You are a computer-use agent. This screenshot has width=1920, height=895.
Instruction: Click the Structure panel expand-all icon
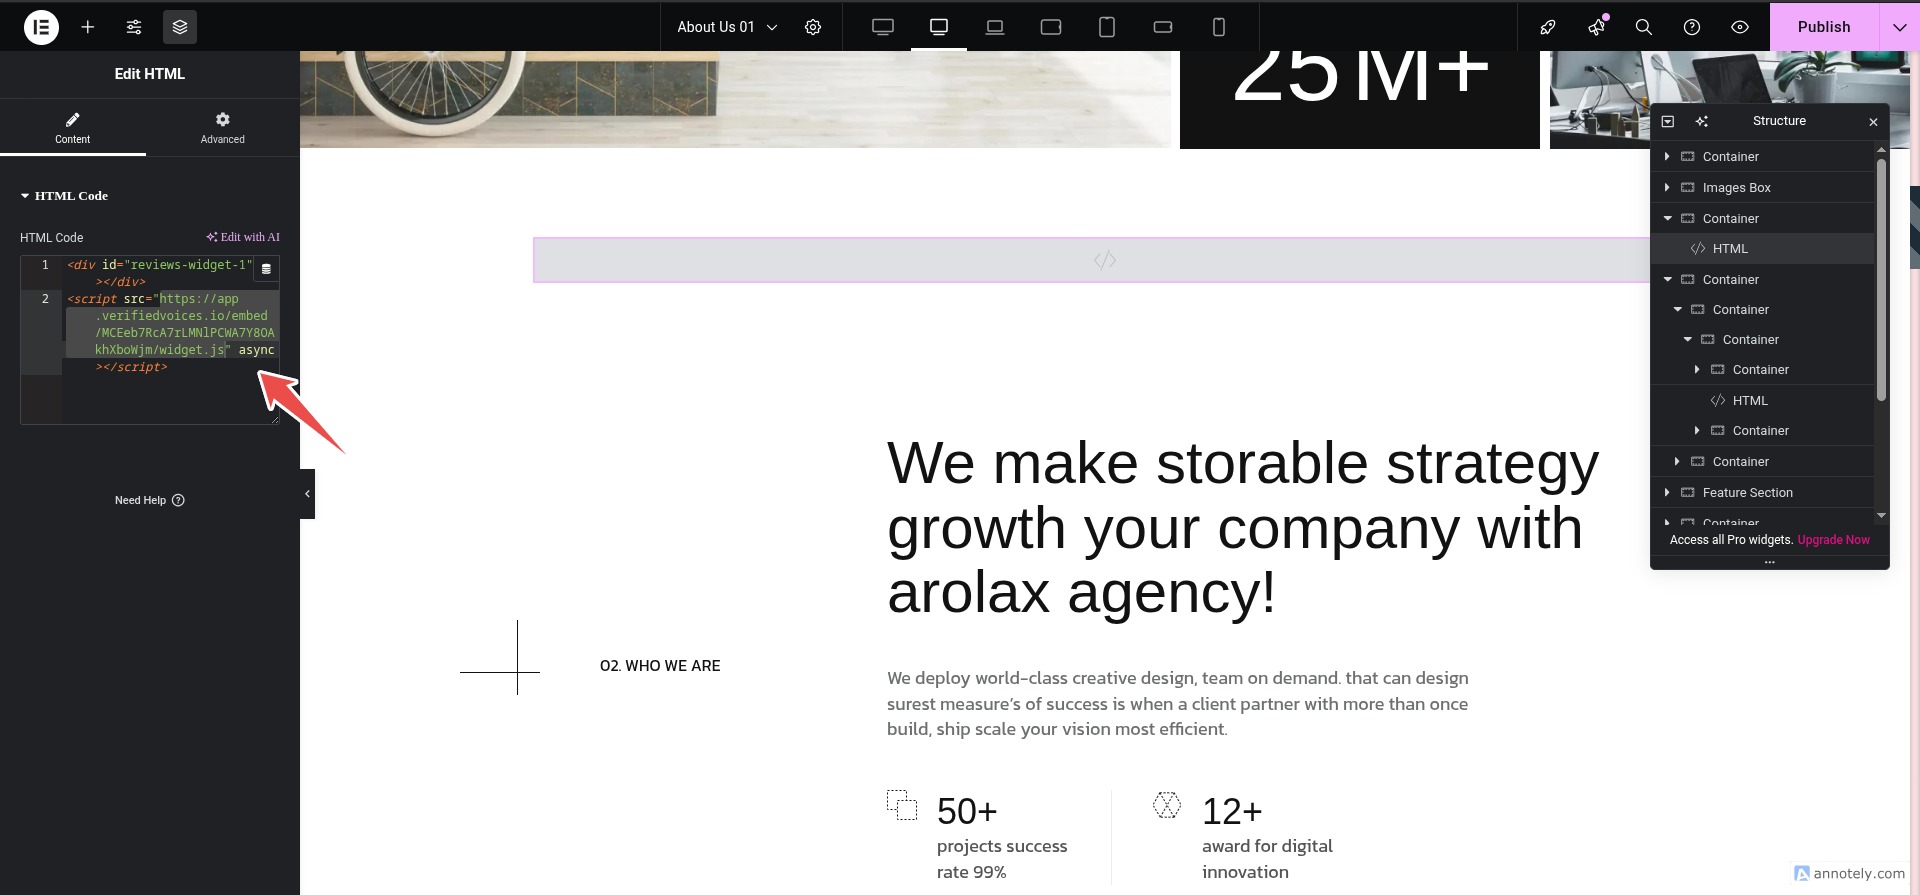tap(1668, 121)
